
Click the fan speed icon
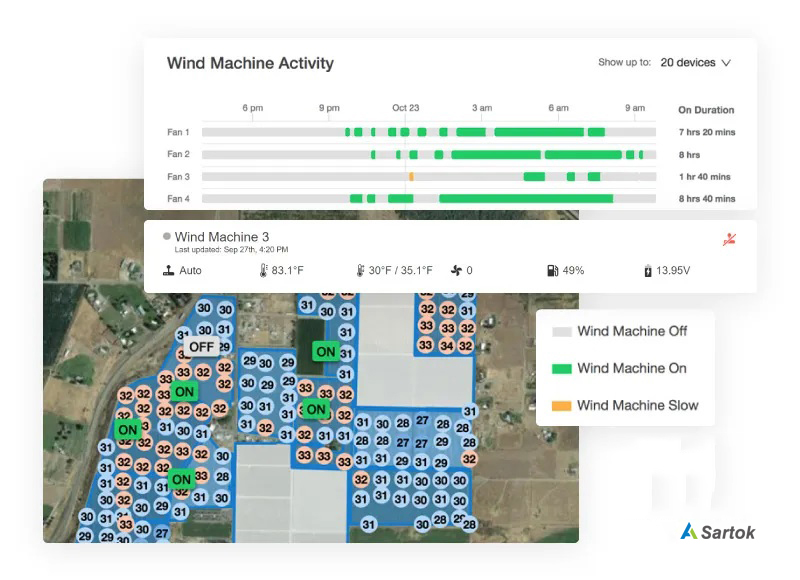457,270
